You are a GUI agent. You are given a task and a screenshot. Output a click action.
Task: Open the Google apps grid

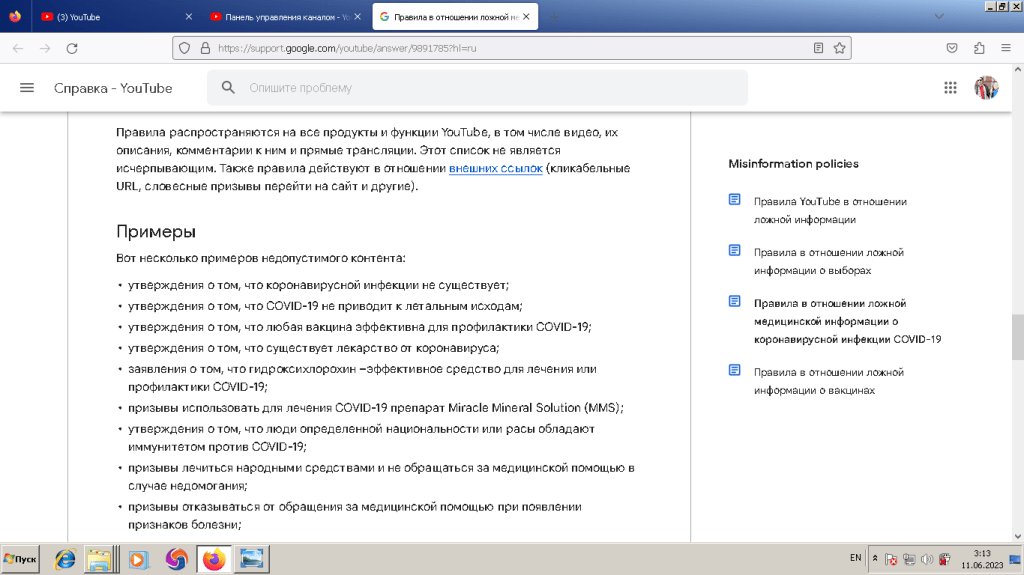click(x=950, y=88)
